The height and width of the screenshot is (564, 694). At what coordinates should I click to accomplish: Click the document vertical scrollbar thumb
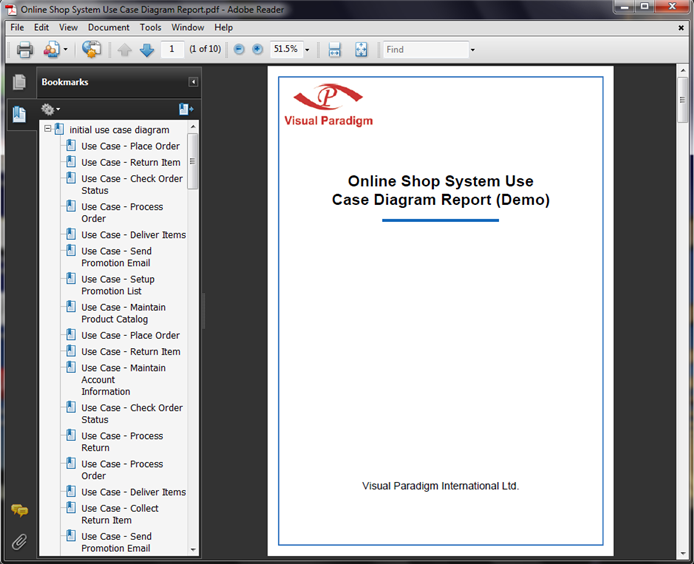click(x=682, y=100)
